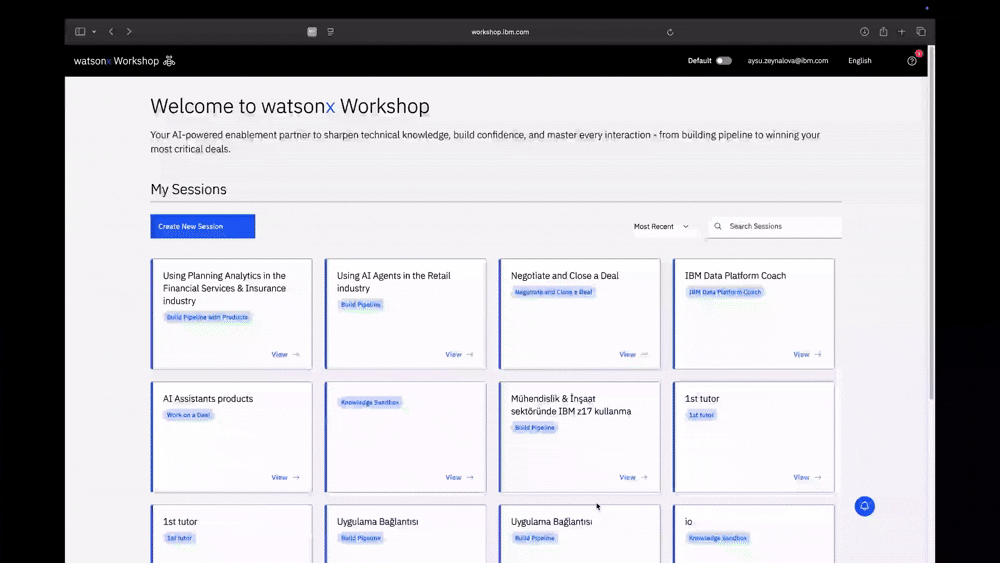Click the workshop.ibm.com address bar
This screenshot has height=563, width=1000.
500,32
